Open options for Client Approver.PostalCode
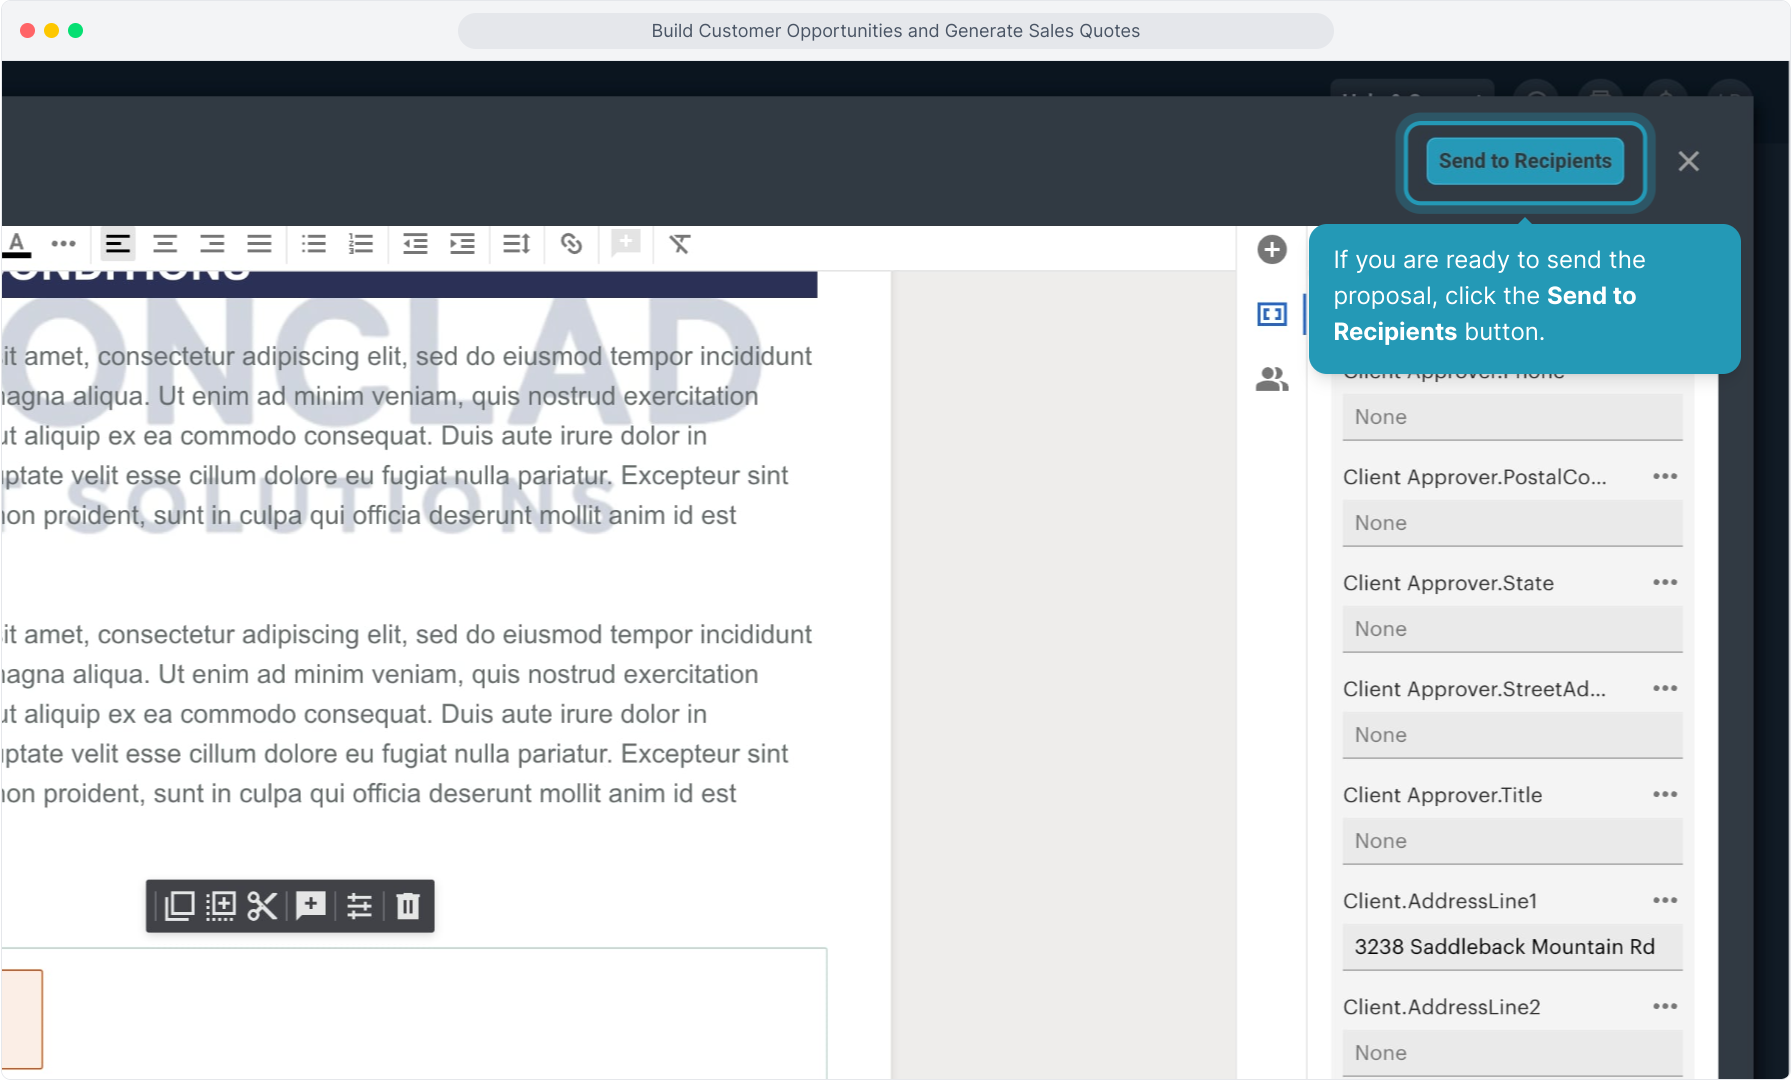Screen dimensions: 1792x1080 [x=1665, y=477]
